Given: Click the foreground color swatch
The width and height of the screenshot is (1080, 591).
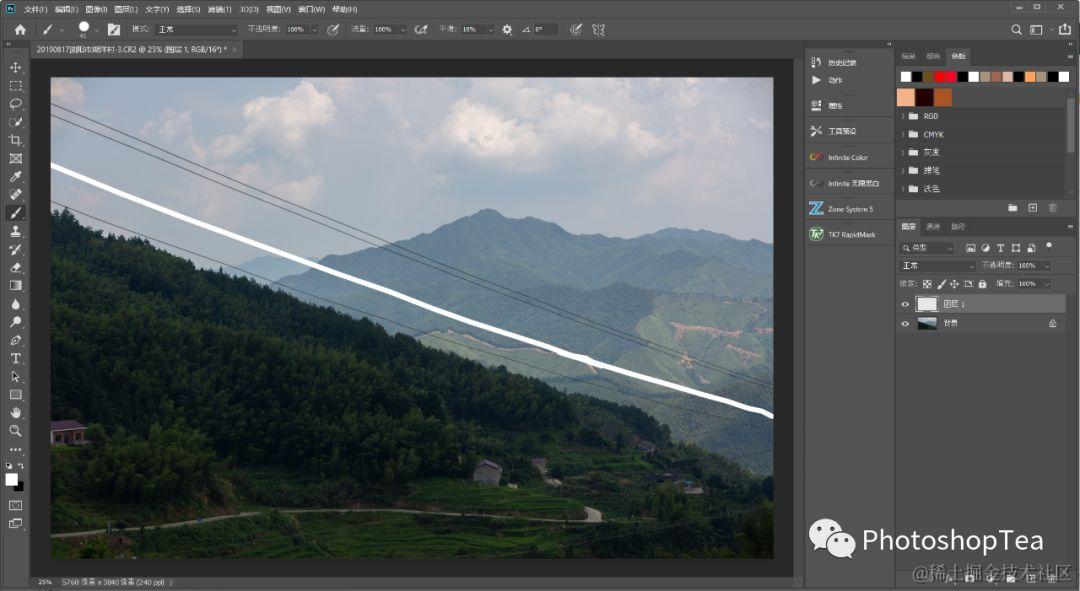Looking at the screenshot, I should [12, 479].
